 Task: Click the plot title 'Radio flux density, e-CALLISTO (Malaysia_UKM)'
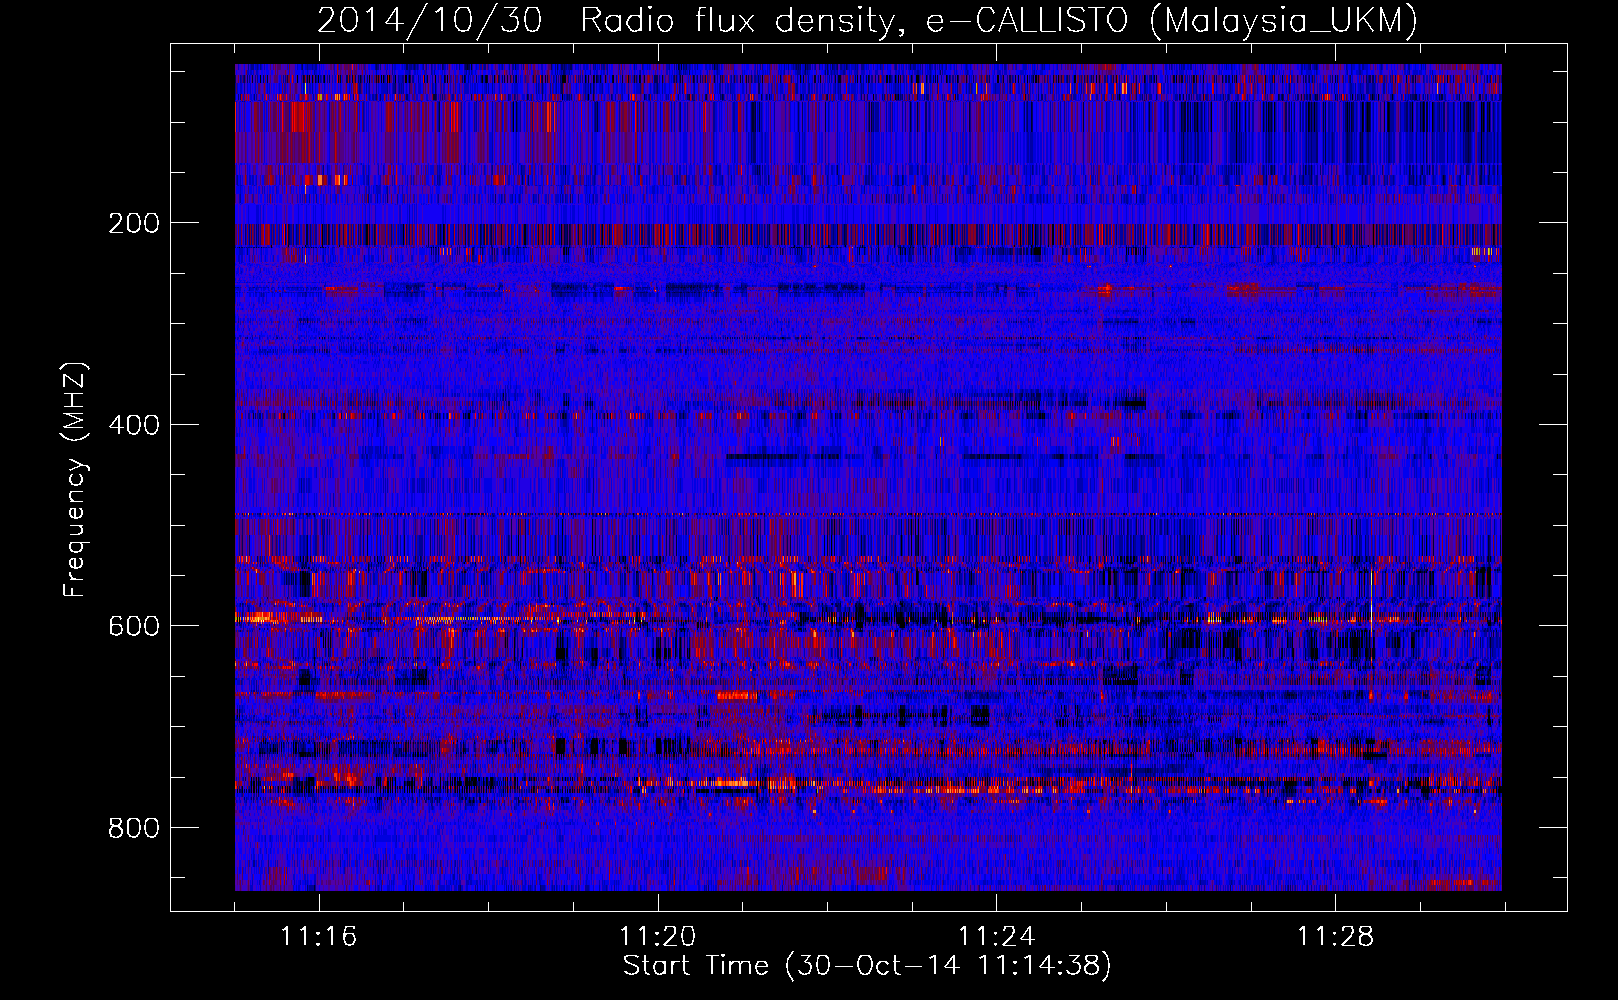(999, 21)
